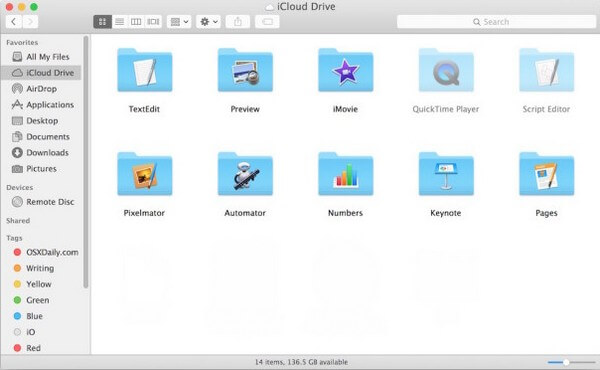Click the Tags section header
The height and width of the screenshot is (370, 600).
(x=14, y=238)
